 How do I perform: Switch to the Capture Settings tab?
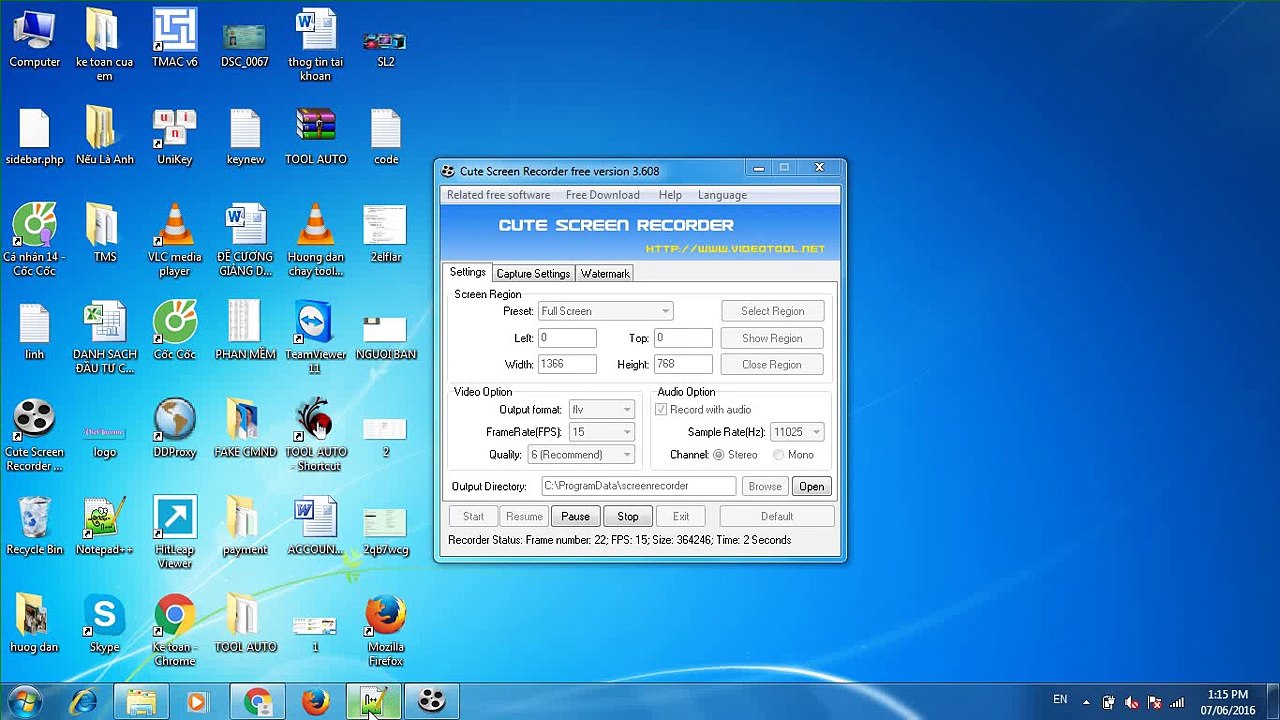(x=533, y=274)
